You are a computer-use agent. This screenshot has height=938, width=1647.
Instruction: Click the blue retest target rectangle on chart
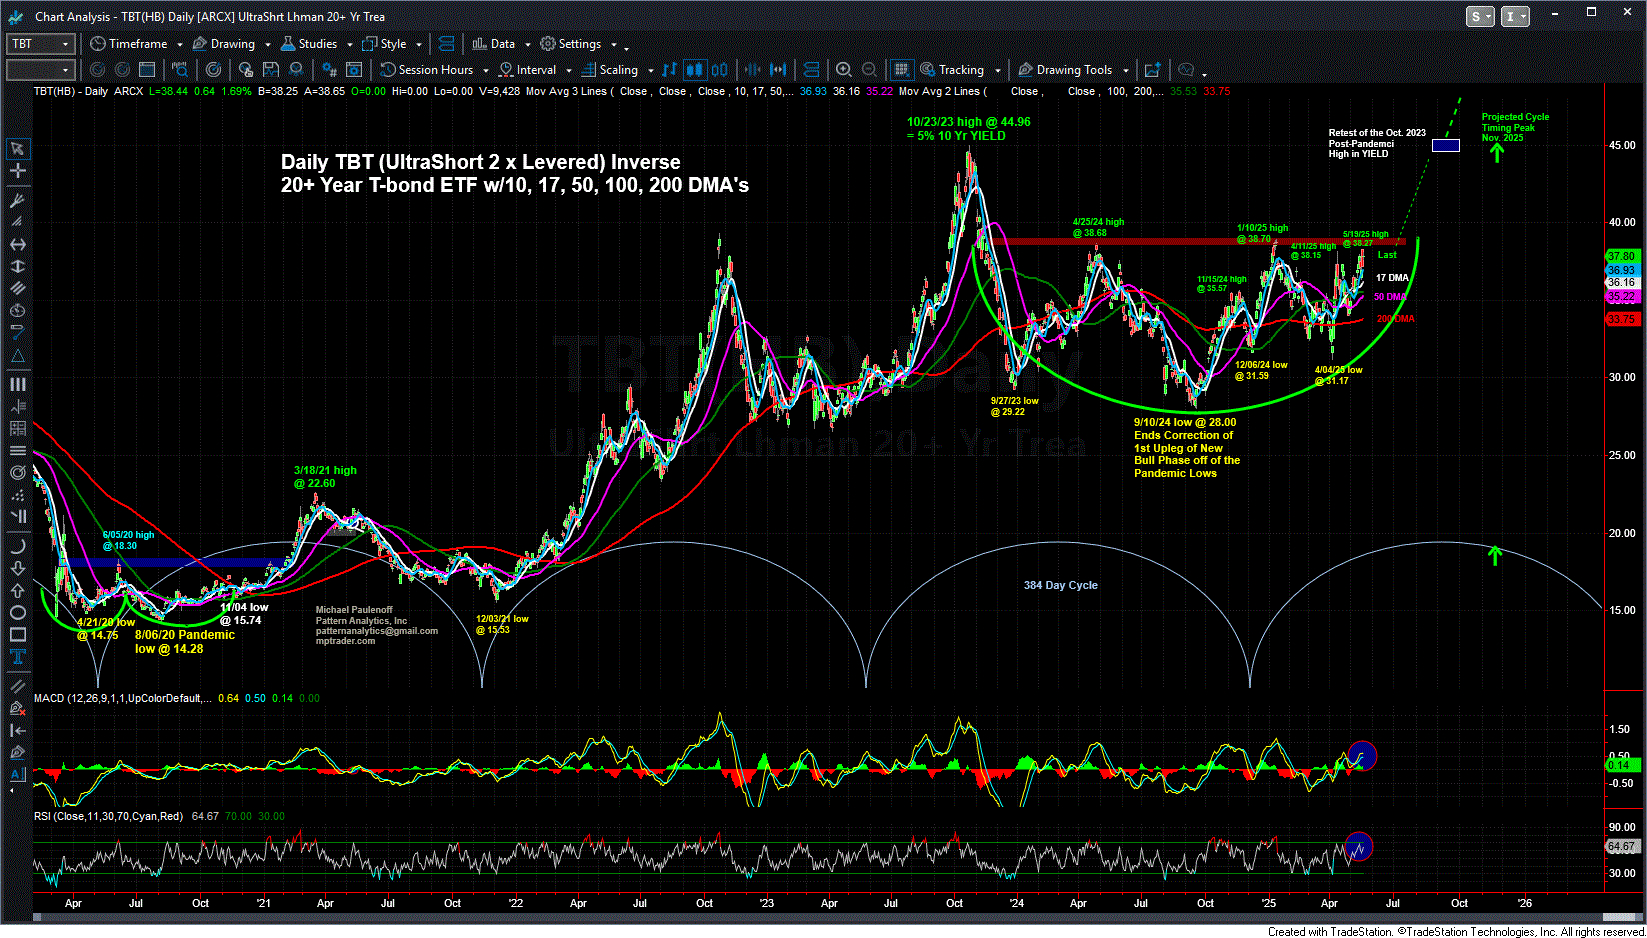(x=1445, y=145)
